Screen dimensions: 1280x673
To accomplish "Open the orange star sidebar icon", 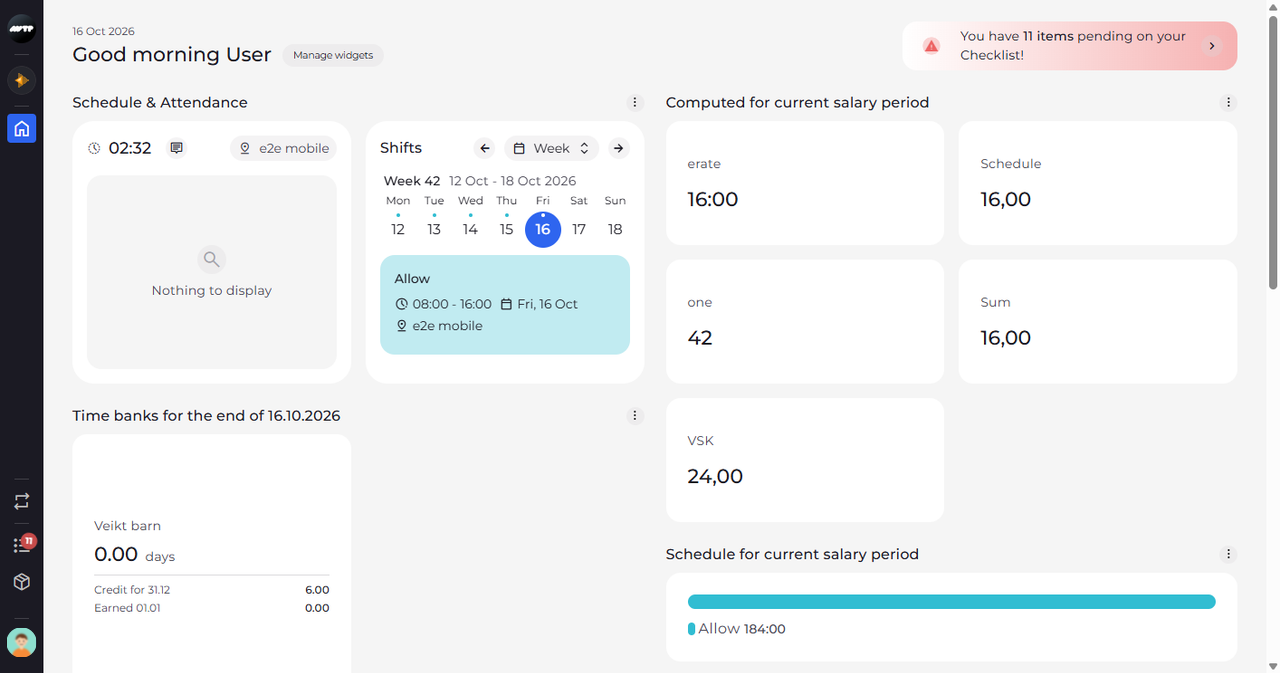I will [x=21, y=80].
